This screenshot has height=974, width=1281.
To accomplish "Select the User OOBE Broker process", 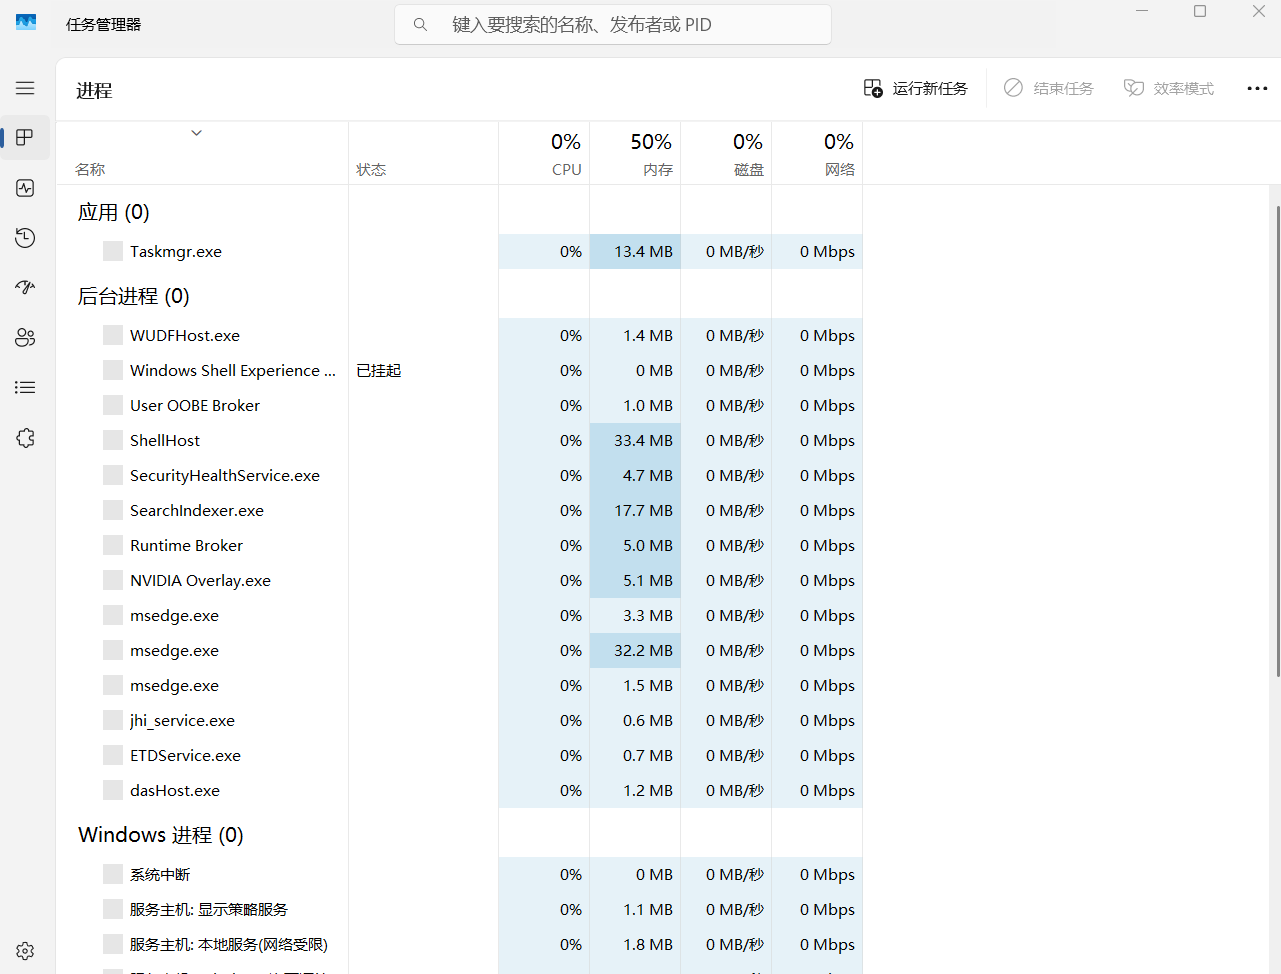I will 460,405.
